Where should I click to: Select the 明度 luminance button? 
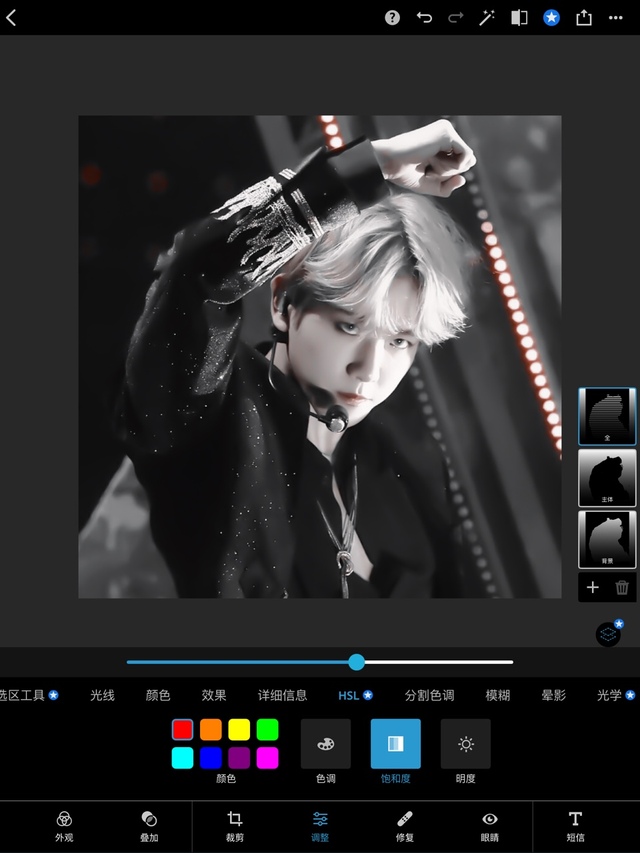click(466, 745)
